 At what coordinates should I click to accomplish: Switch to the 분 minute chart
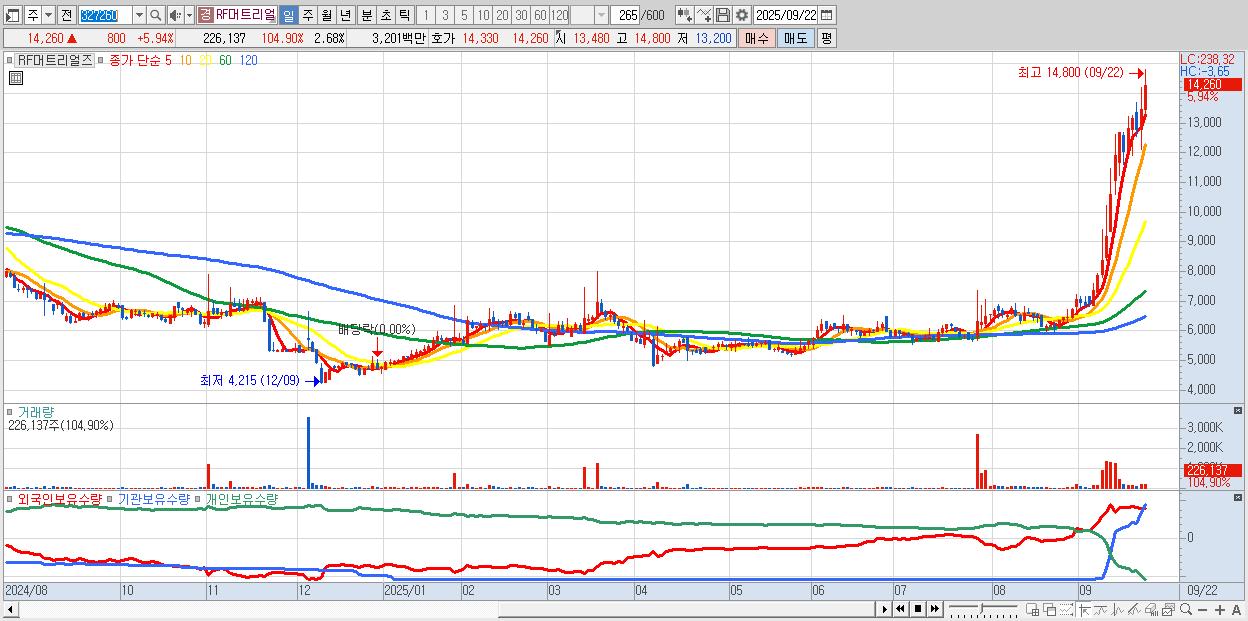click(366, 15)
